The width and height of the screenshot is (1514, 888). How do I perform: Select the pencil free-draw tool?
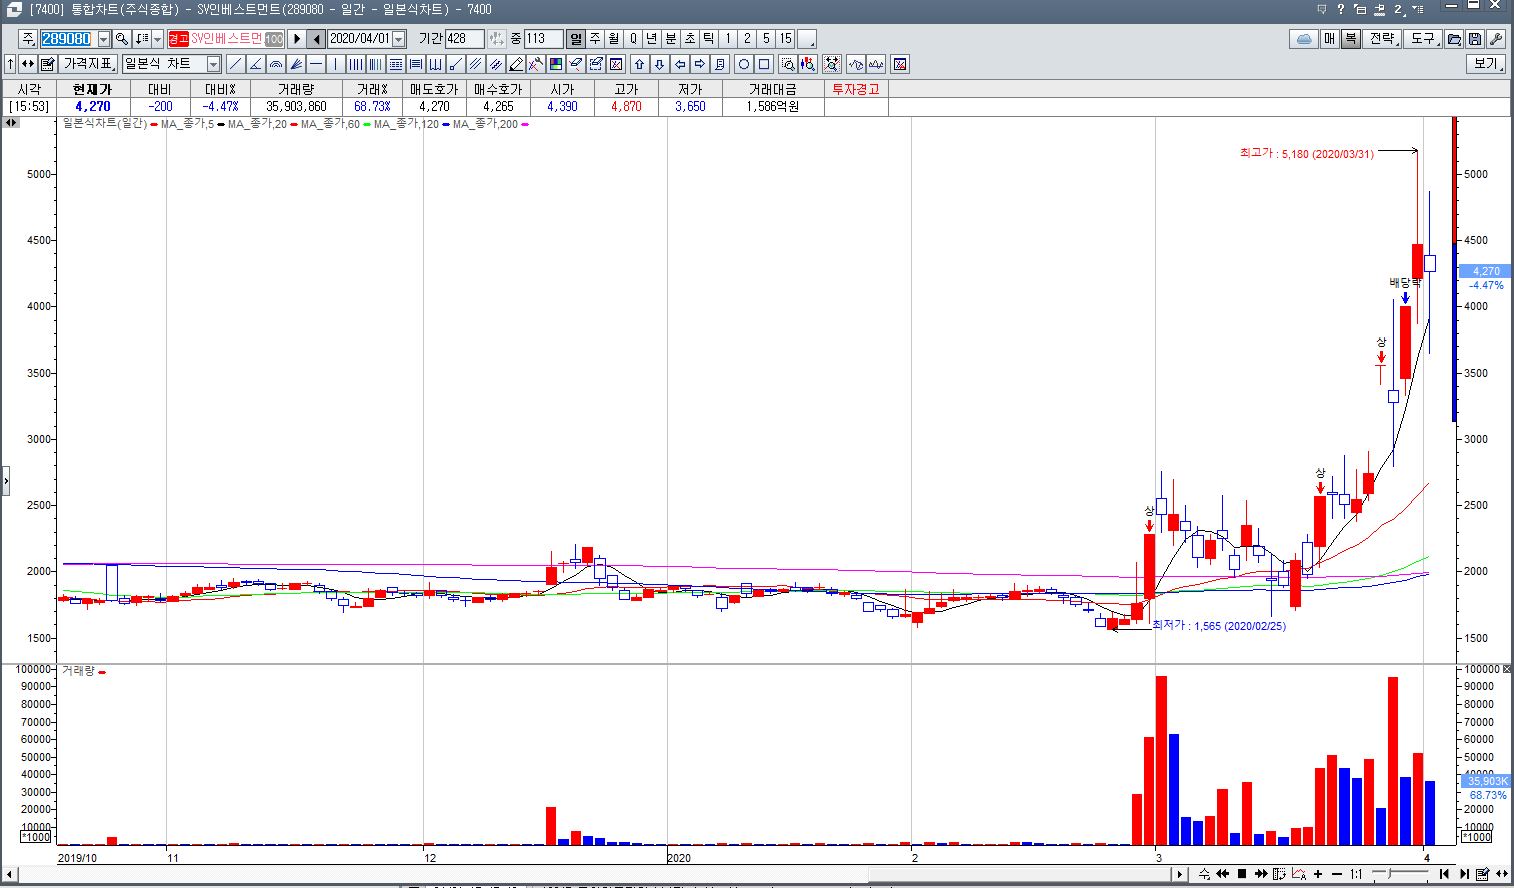click(x=516, y=64)
